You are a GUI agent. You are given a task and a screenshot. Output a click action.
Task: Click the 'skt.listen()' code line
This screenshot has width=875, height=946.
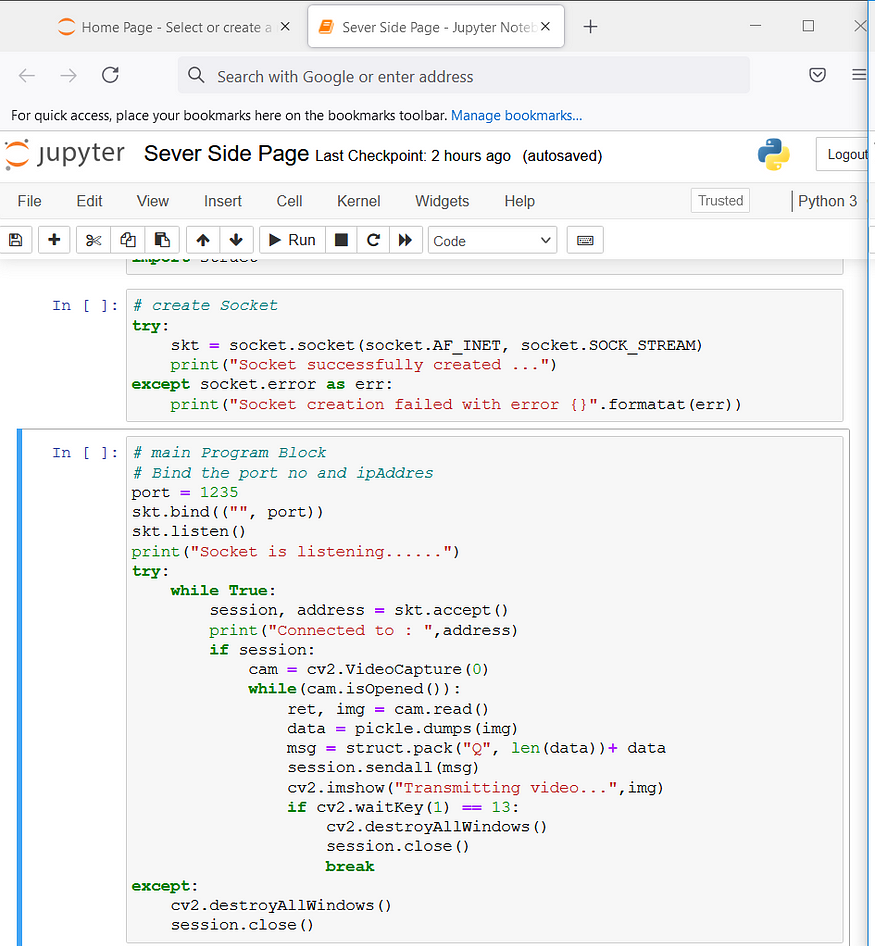pyautogui.click(x=189, y=532)
